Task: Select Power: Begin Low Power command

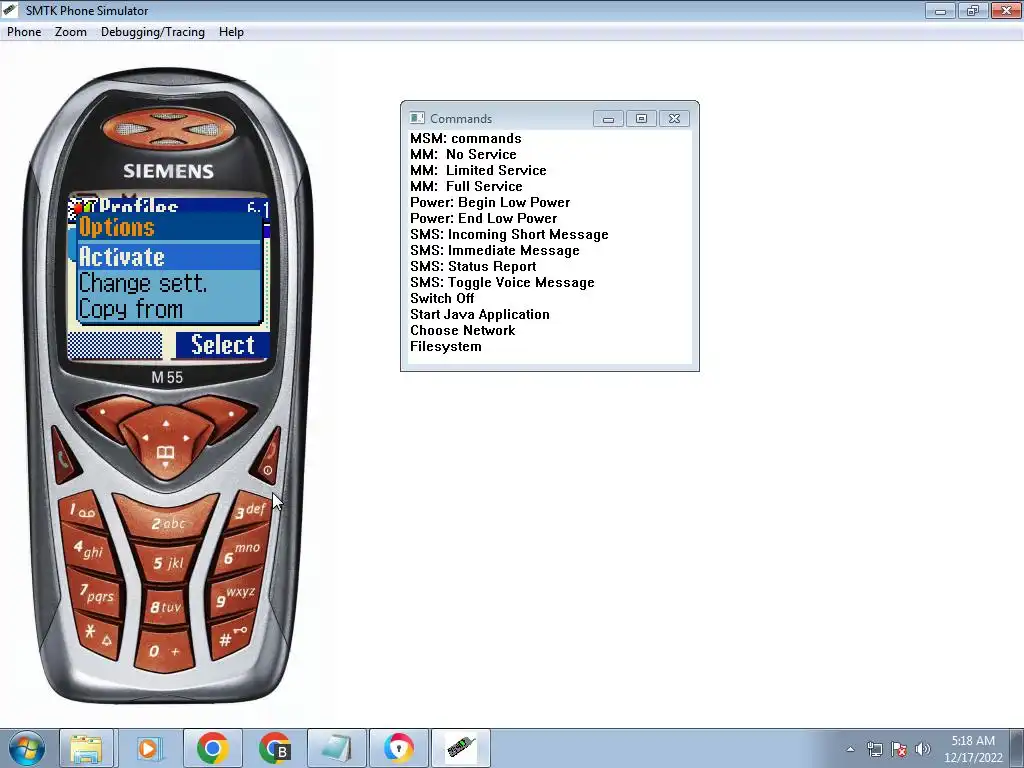Action: 490,202
